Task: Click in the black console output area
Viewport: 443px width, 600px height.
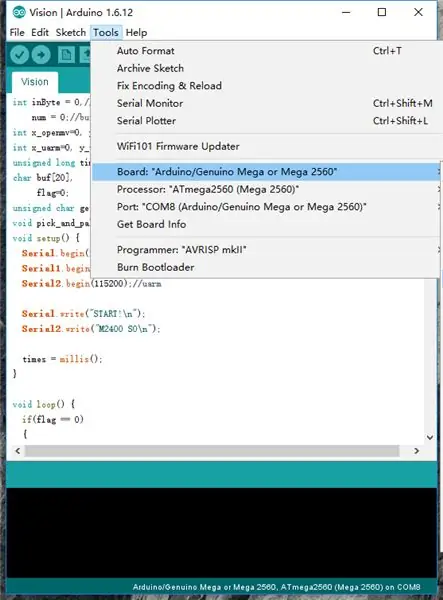Action: (x=222, y=533)
